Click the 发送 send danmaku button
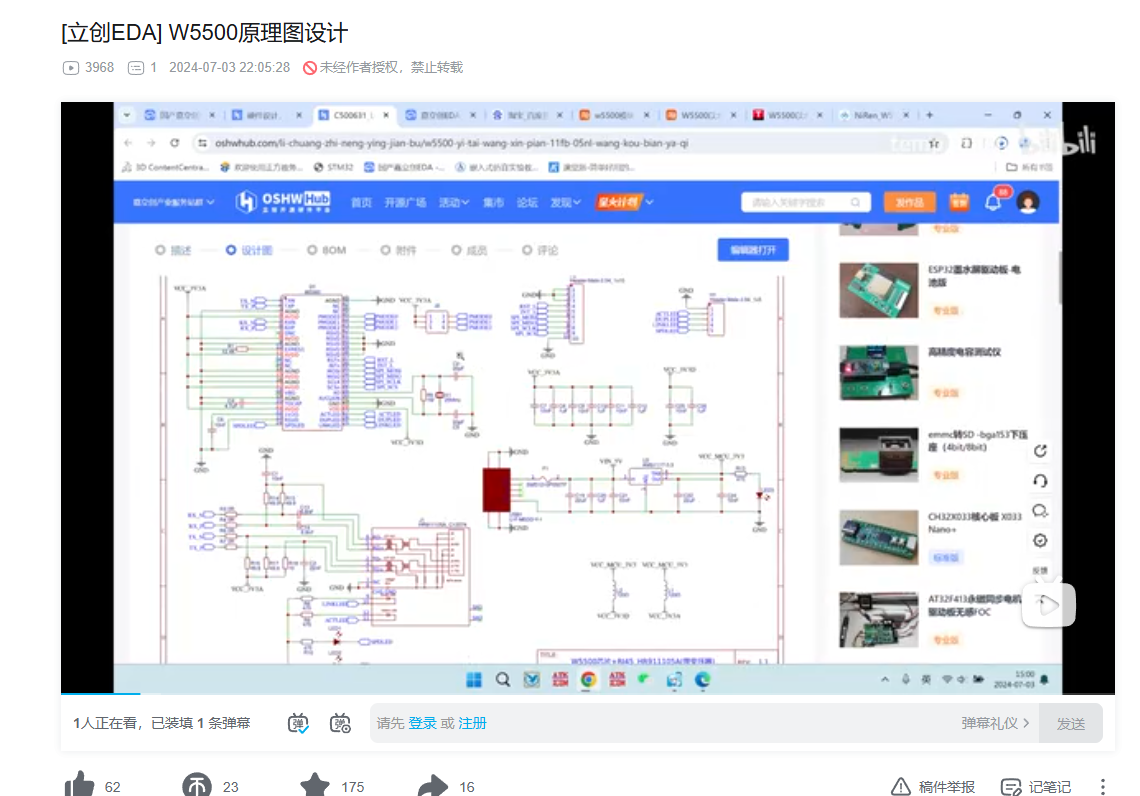Screen dimensions: 1140x796 [x=1070, y=723]
